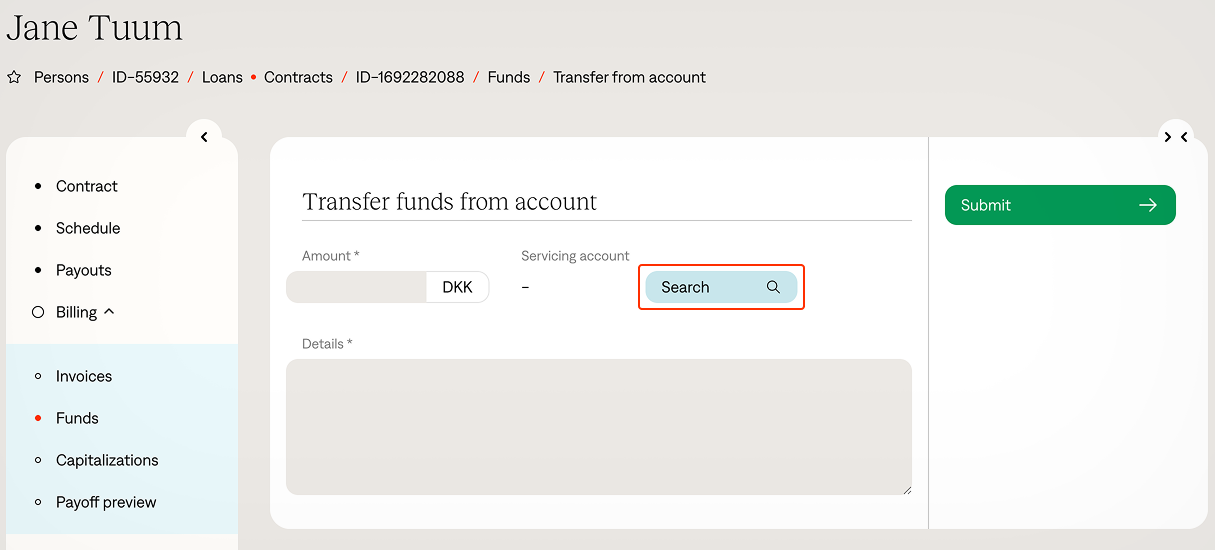Open ID-1692282088 contract breadcrumb
Viewport: 1215px width, 550px height.
[x=410, y=77]
